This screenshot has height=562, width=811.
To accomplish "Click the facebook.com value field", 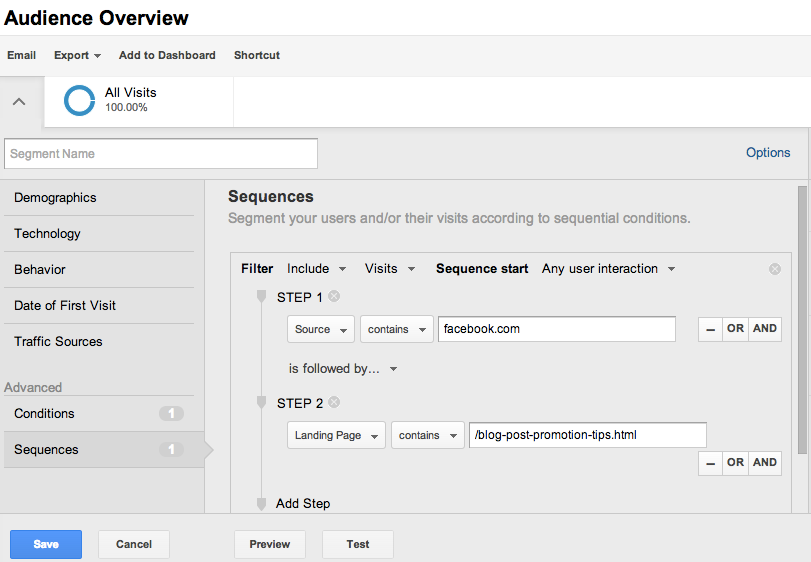I will click(x=557, y=329).
